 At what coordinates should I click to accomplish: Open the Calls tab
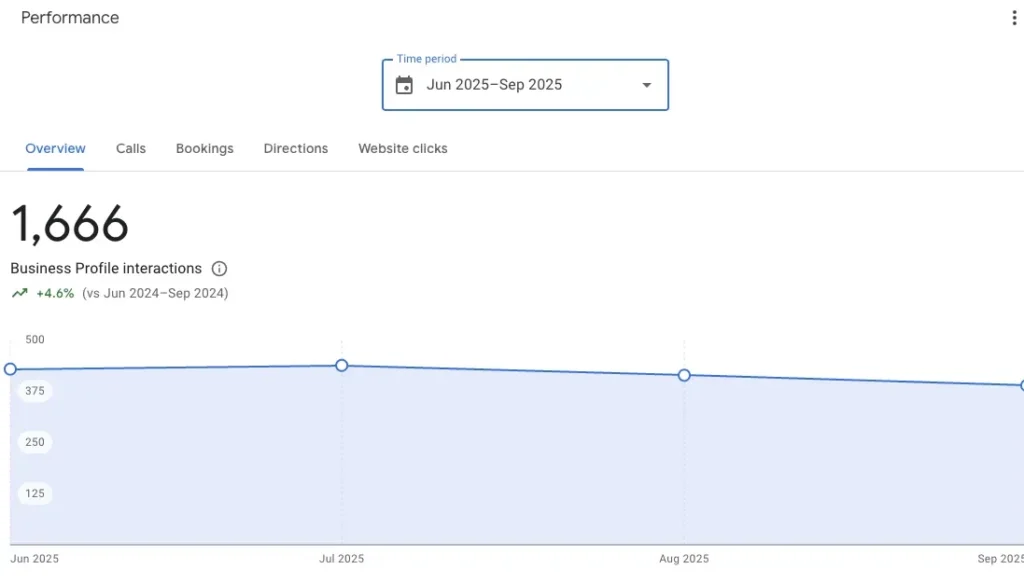pos(131,148)
